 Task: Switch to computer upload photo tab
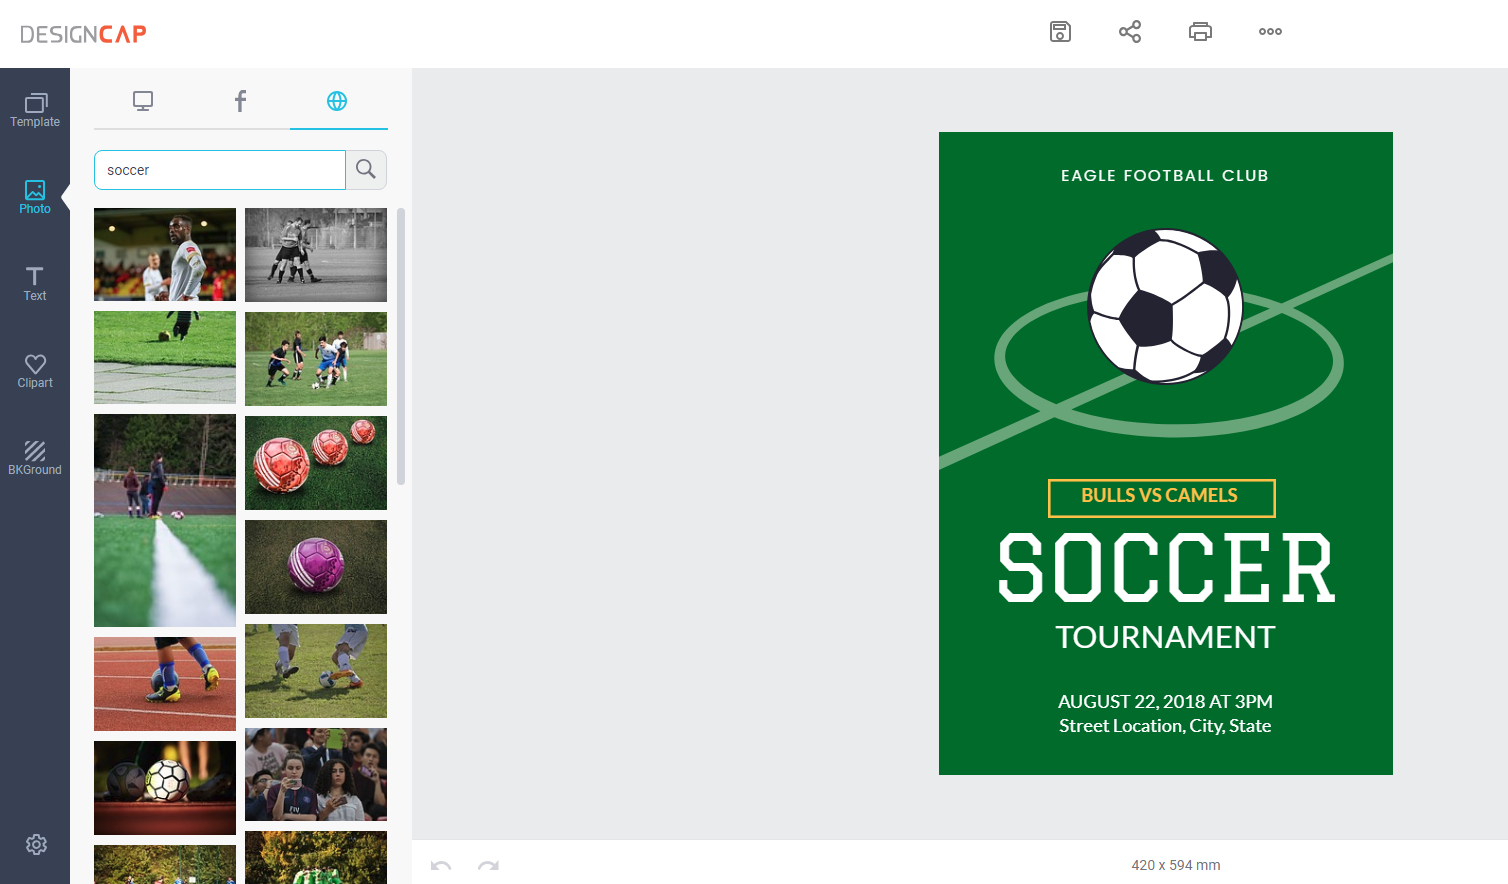143,101
